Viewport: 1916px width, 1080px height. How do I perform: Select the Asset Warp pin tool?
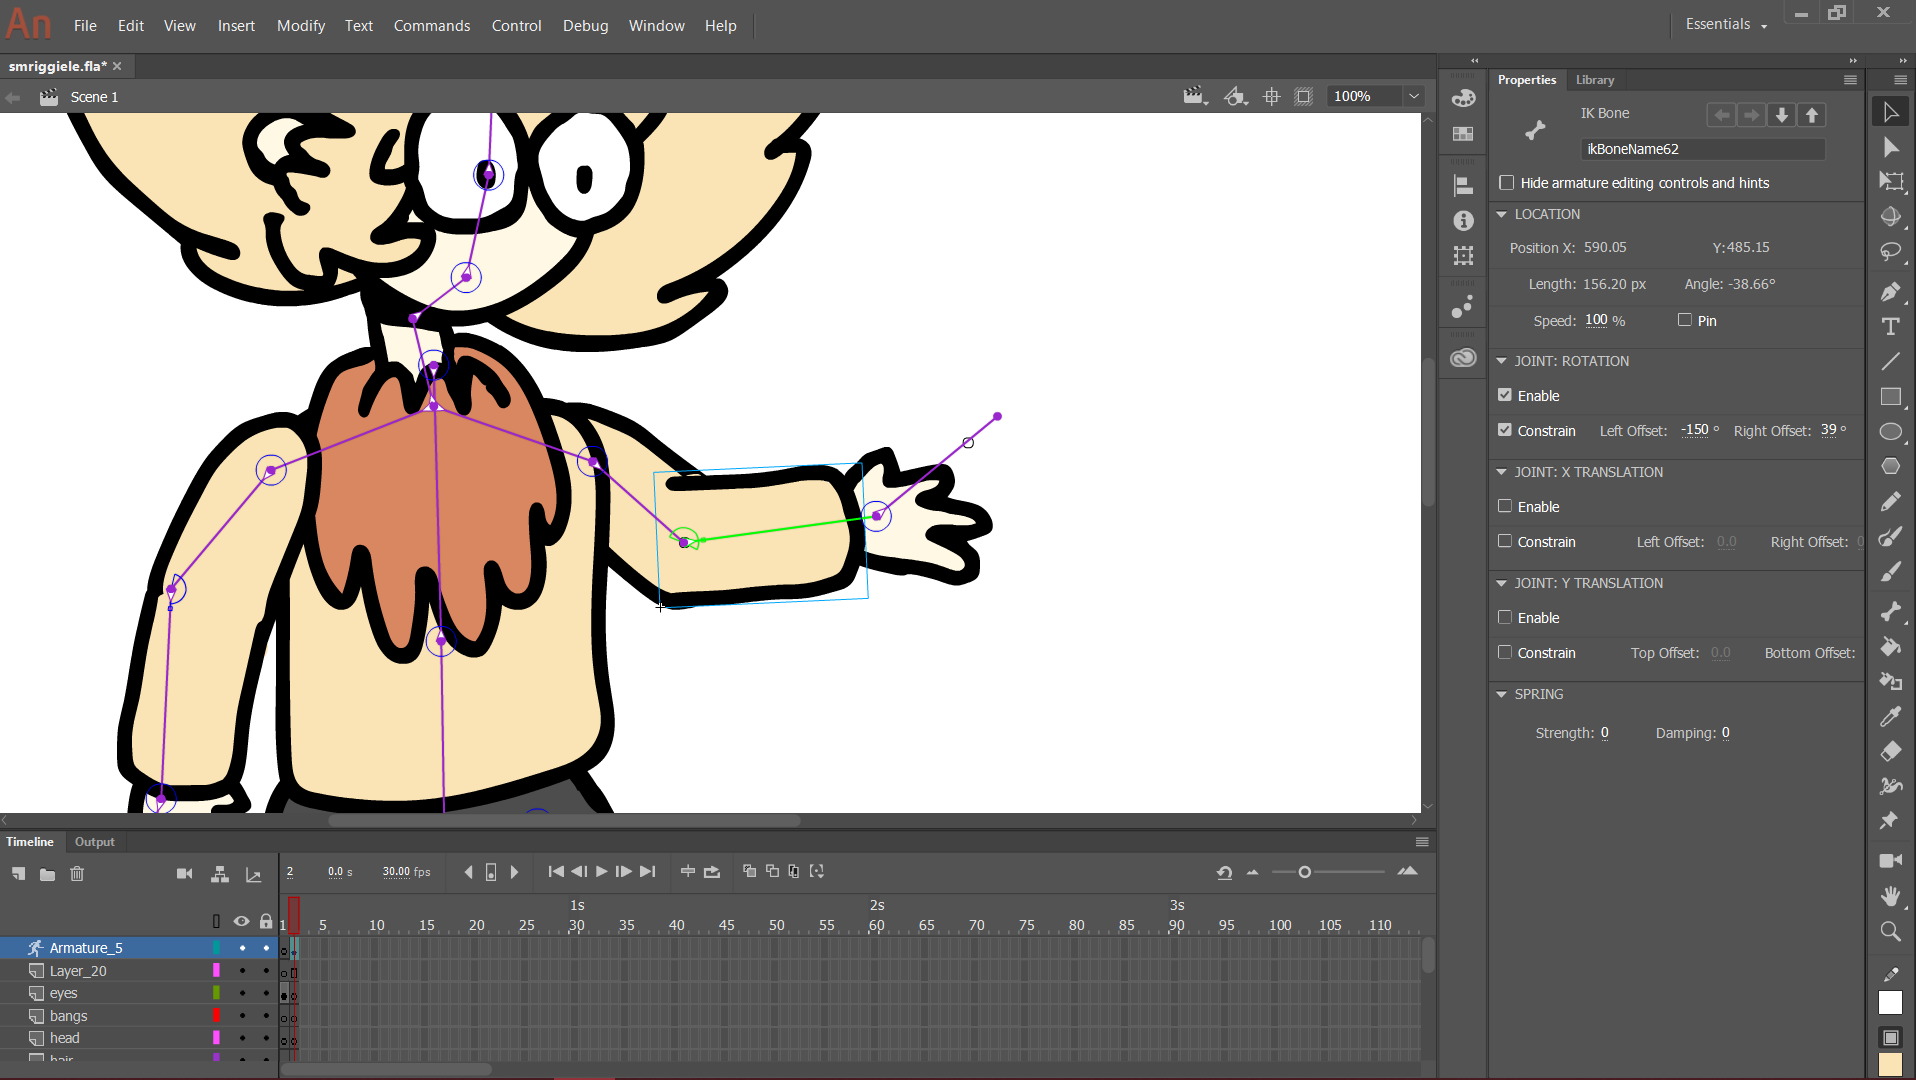click(x=1890, y=821)
